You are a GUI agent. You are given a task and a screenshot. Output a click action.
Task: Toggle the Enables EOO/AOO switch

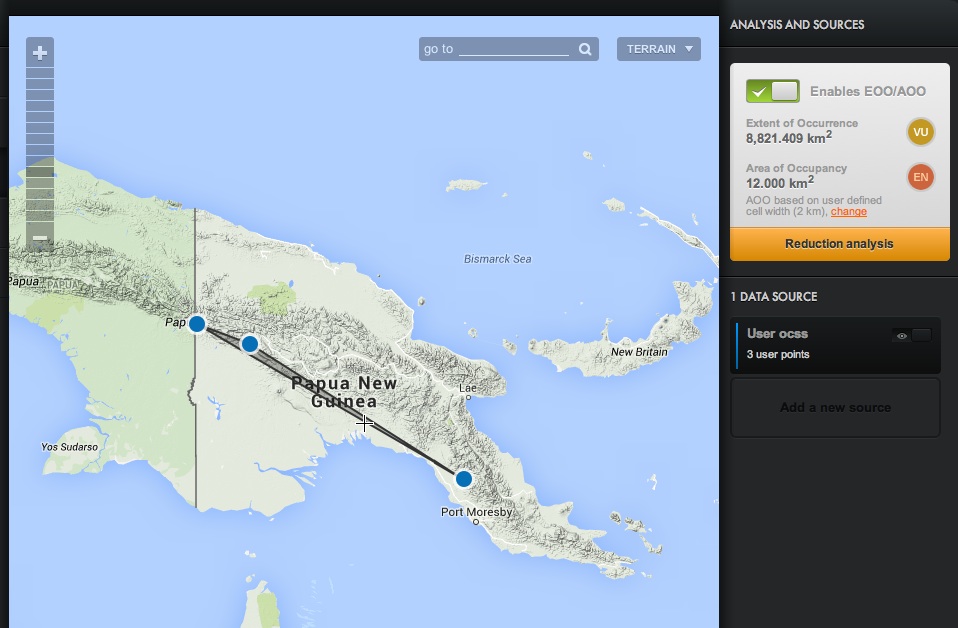pyautogui.click(x=772, y=91)
